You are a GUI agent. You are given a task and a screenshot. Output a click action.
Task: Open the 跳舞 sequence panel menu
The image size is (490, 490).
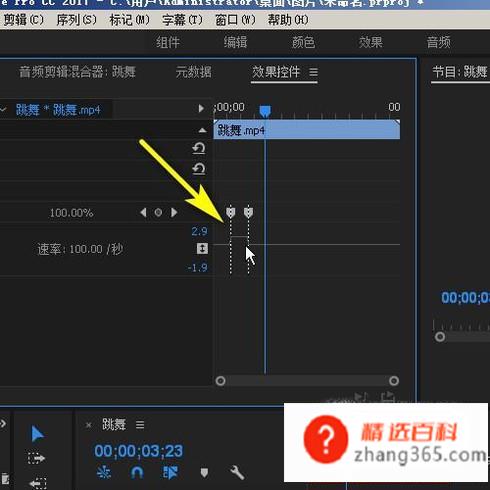coord(140,425)
